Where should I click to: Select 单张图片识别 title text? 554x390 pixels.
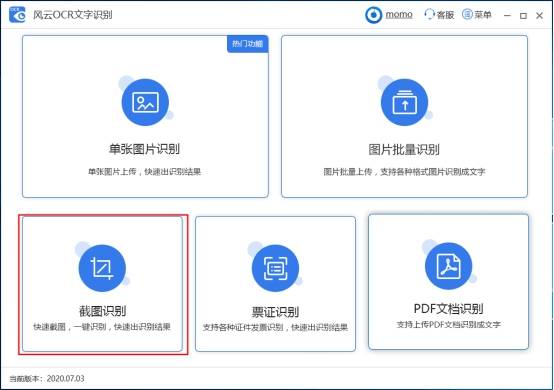coord(144,149)
